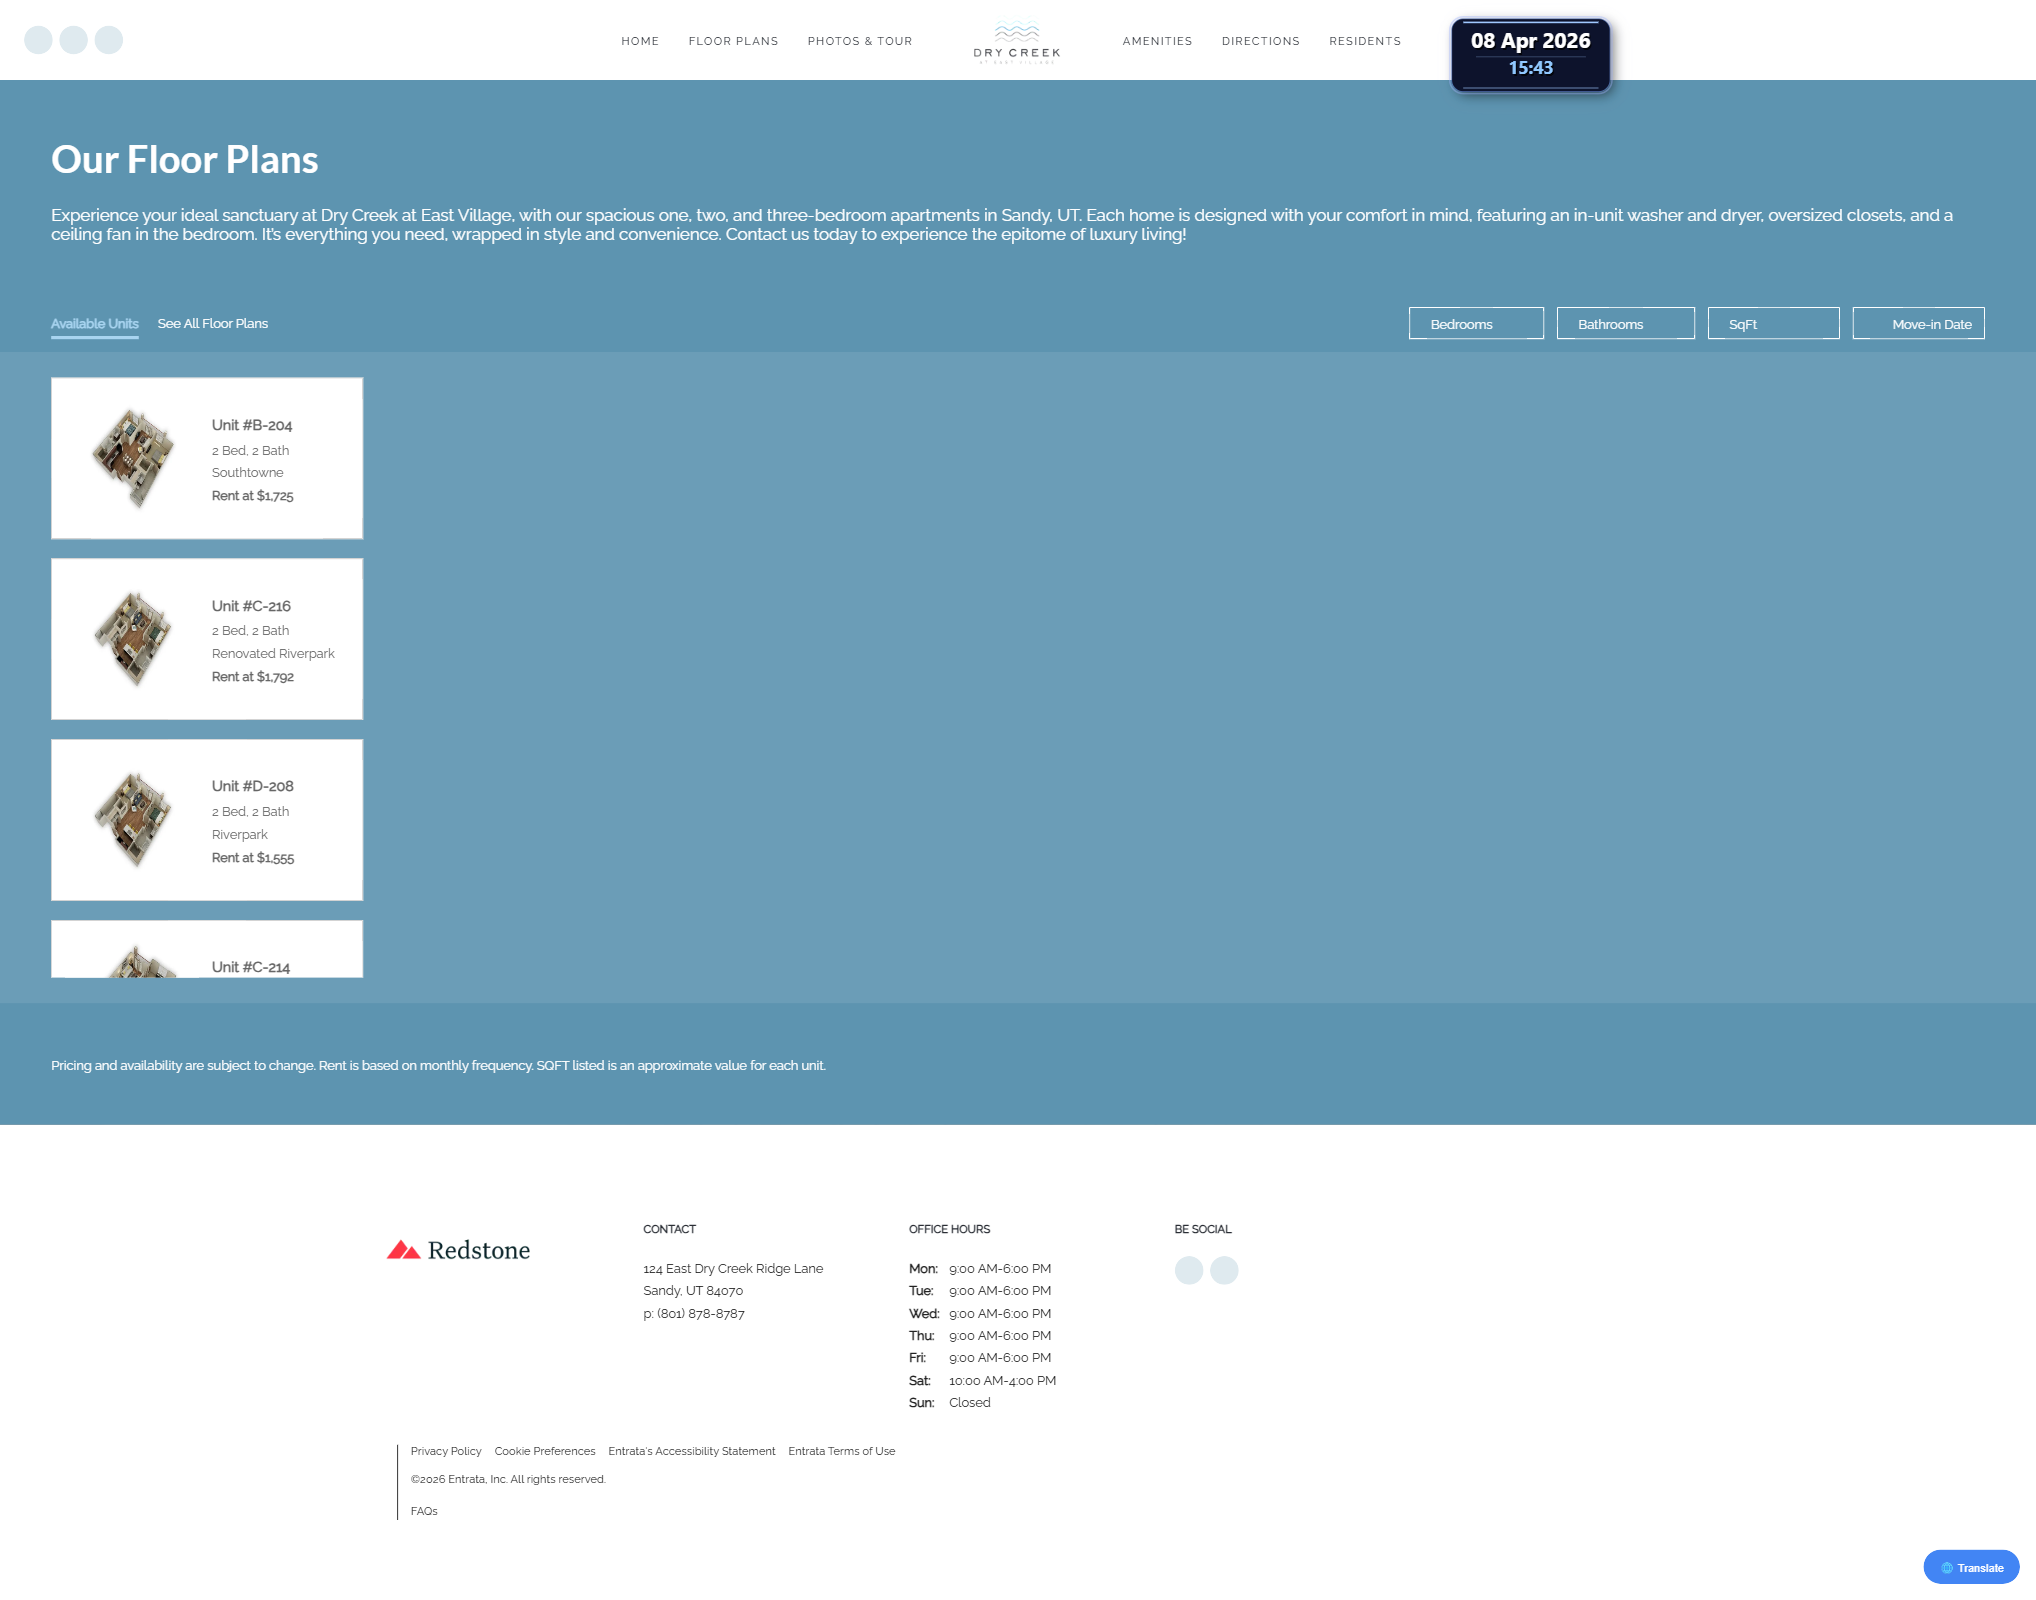
Task: Click the middle circle icon in header
Action: (73, 40)
